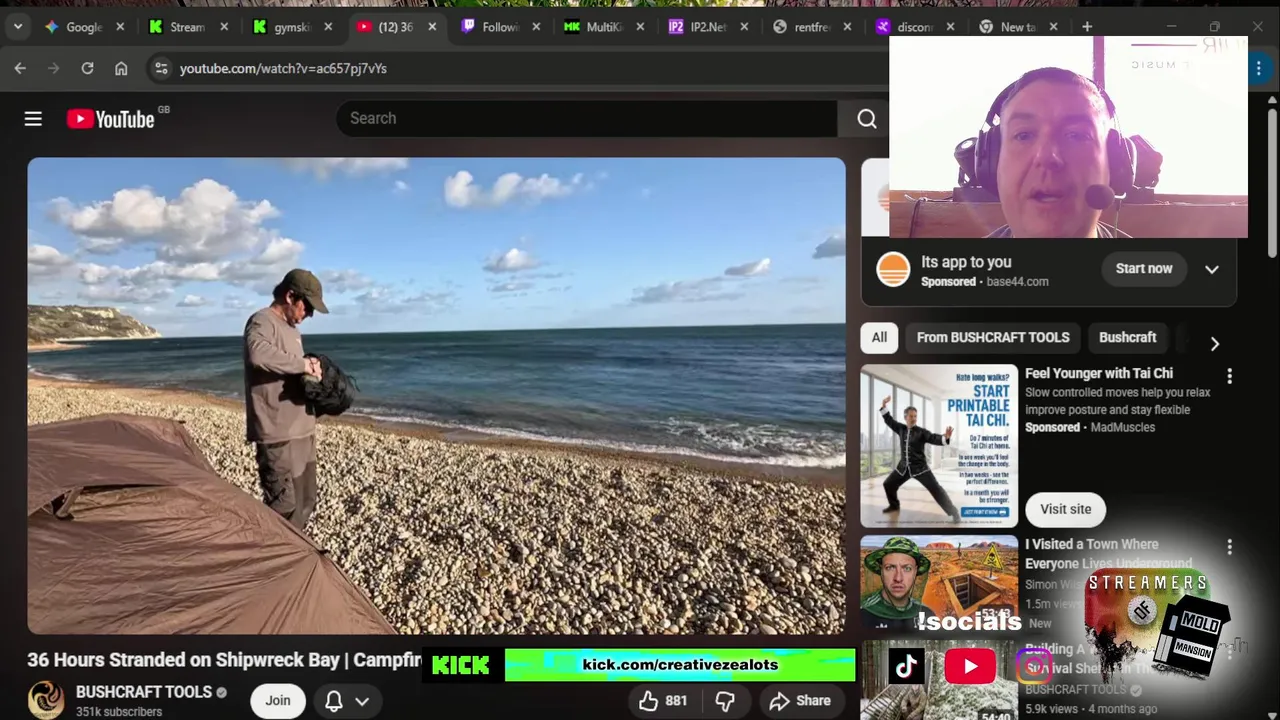Image resolution: width=1280 pixels, height=720 pixels.
Task: Expand the notification options chevron
Action: pos(362,702)
